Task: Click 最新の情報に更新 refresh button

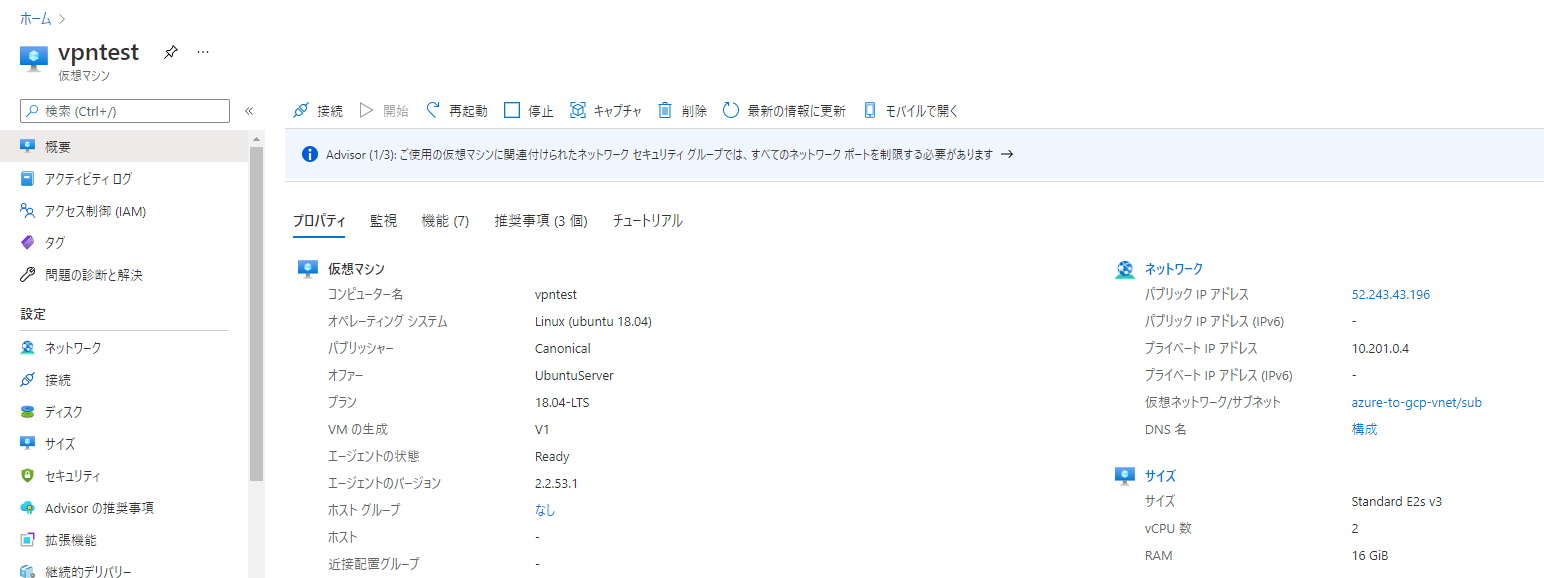Action: click(x=784, y=111)
